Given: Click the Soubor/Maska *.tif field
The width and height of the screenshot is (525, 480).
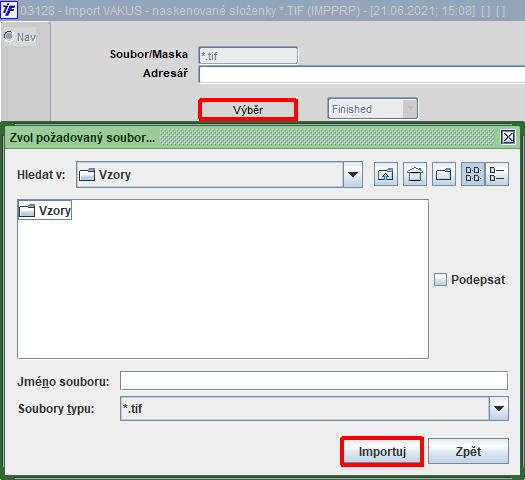Looking at the screenshot, I should 248,56.
